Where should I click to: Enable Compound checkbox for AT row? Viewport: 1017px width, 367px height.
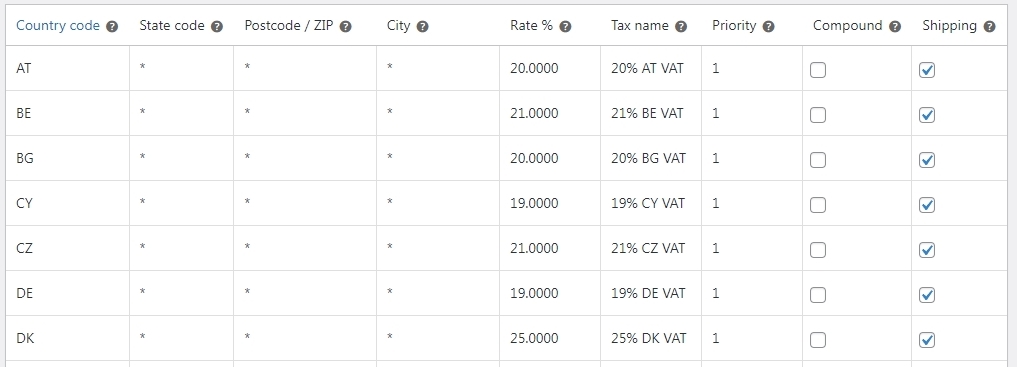818,70
